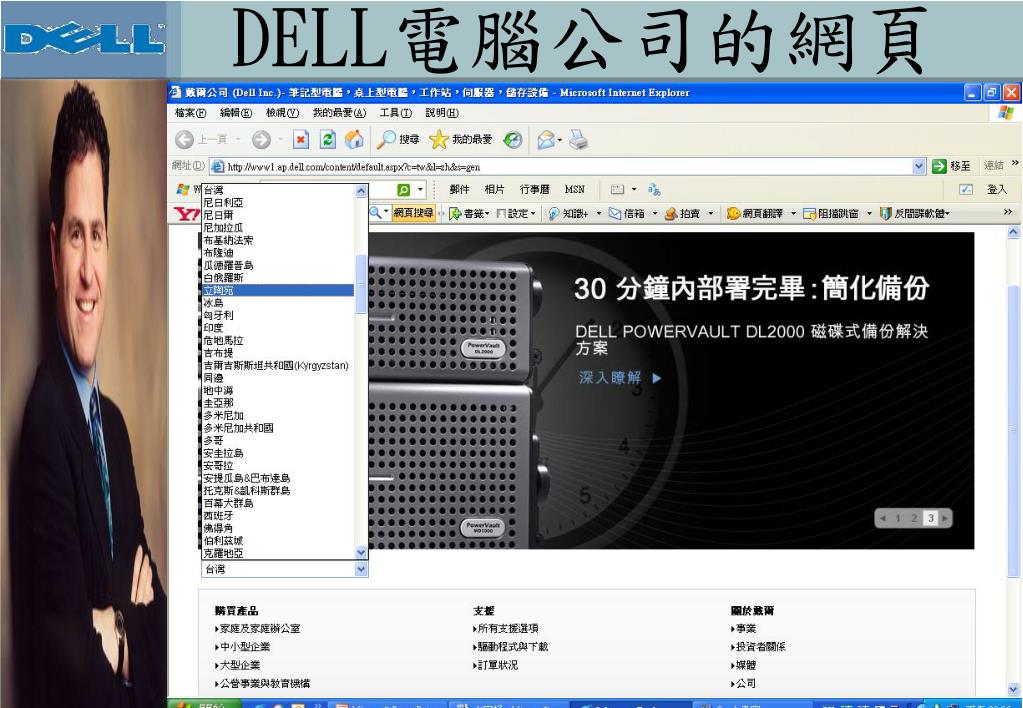Screen dimensions: 1023x708
Task: Click the History clock icon in toolbar
Action: (513, 139)
